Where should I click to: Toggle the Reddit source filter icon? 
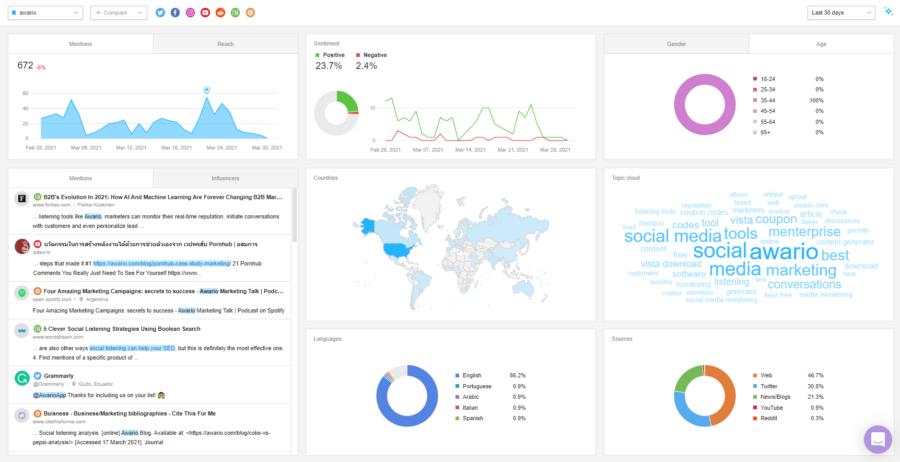tap(220, 13)
